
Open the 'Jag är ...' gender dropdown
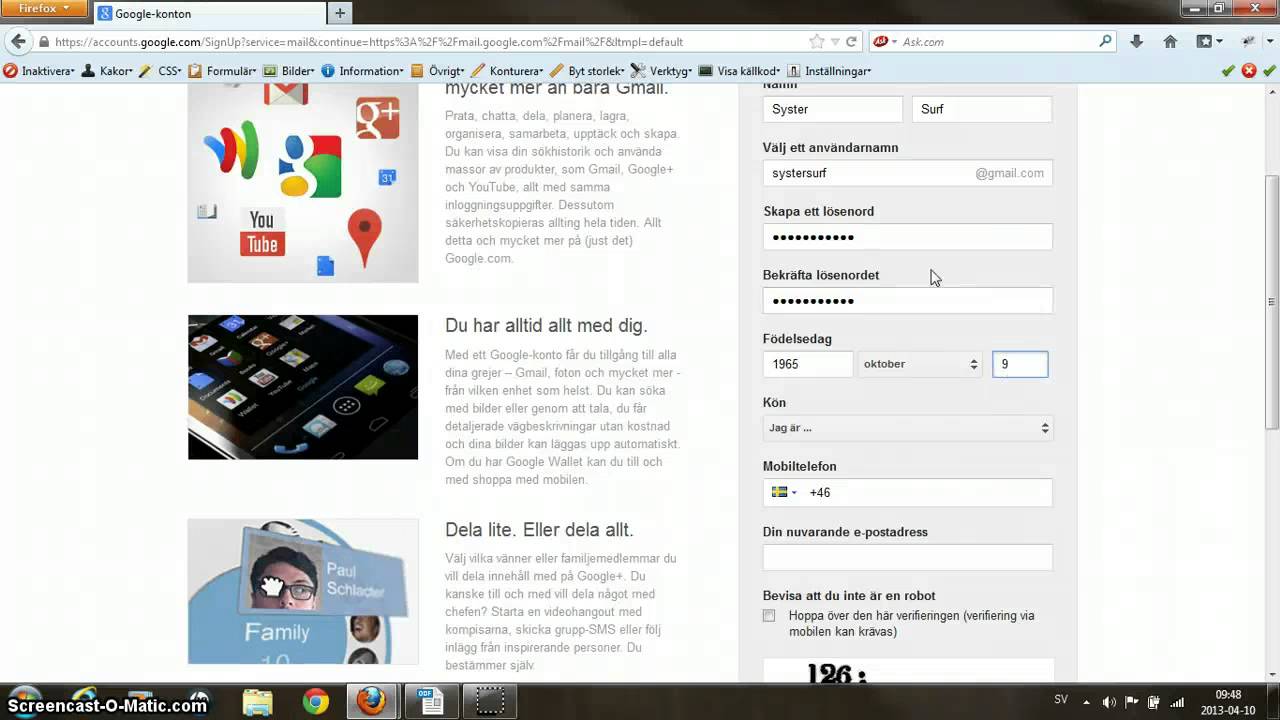pos(907,428)
